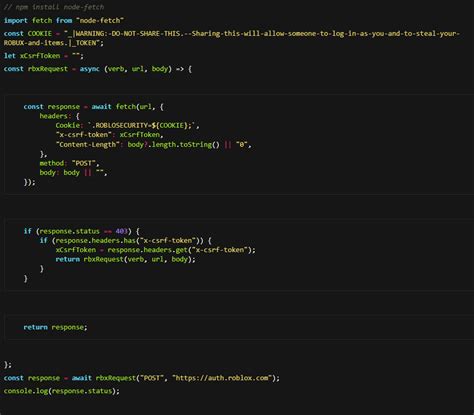The width and height of the screenshot is (474, 415).
Task: Click the "Content-Length" header key
Action: (87, 145)
